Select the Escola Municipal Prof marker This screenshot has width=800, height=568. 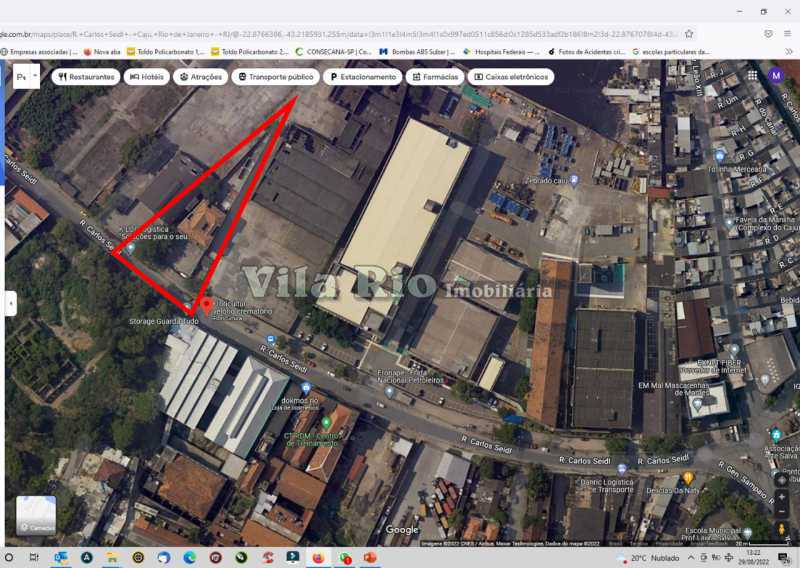click(747, 533)
